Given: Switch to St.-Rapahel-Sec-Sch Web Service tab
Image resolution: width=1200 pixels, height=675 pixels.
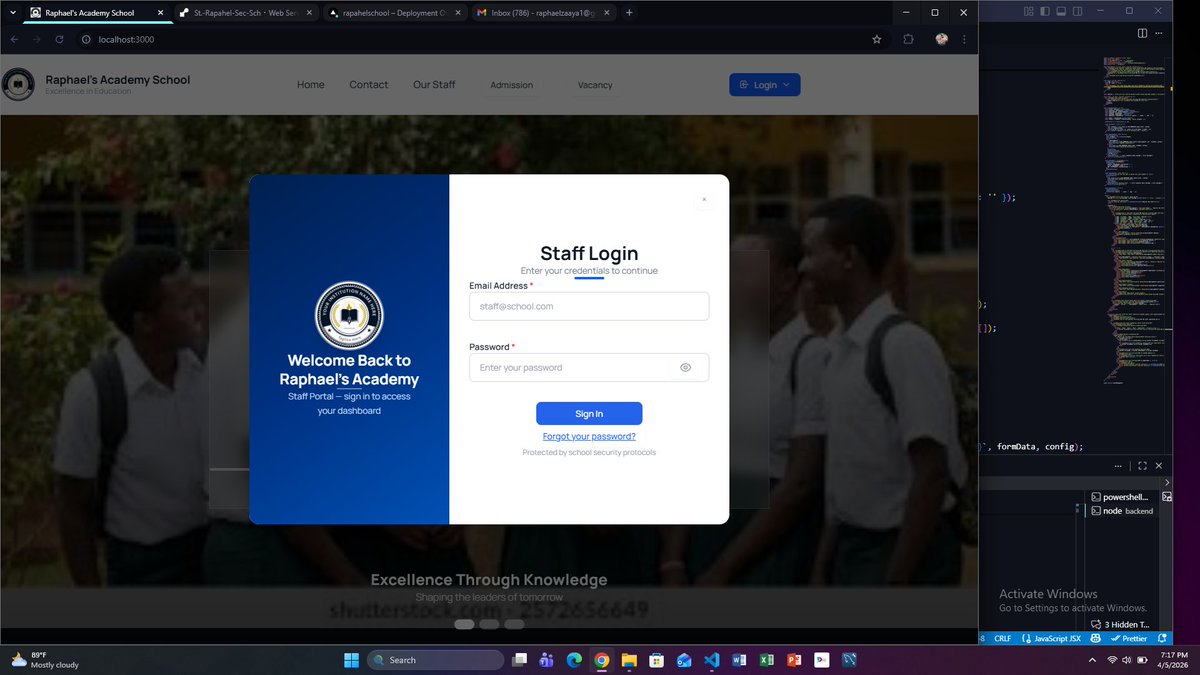Looking at the screenshot, I should point(247,13).
